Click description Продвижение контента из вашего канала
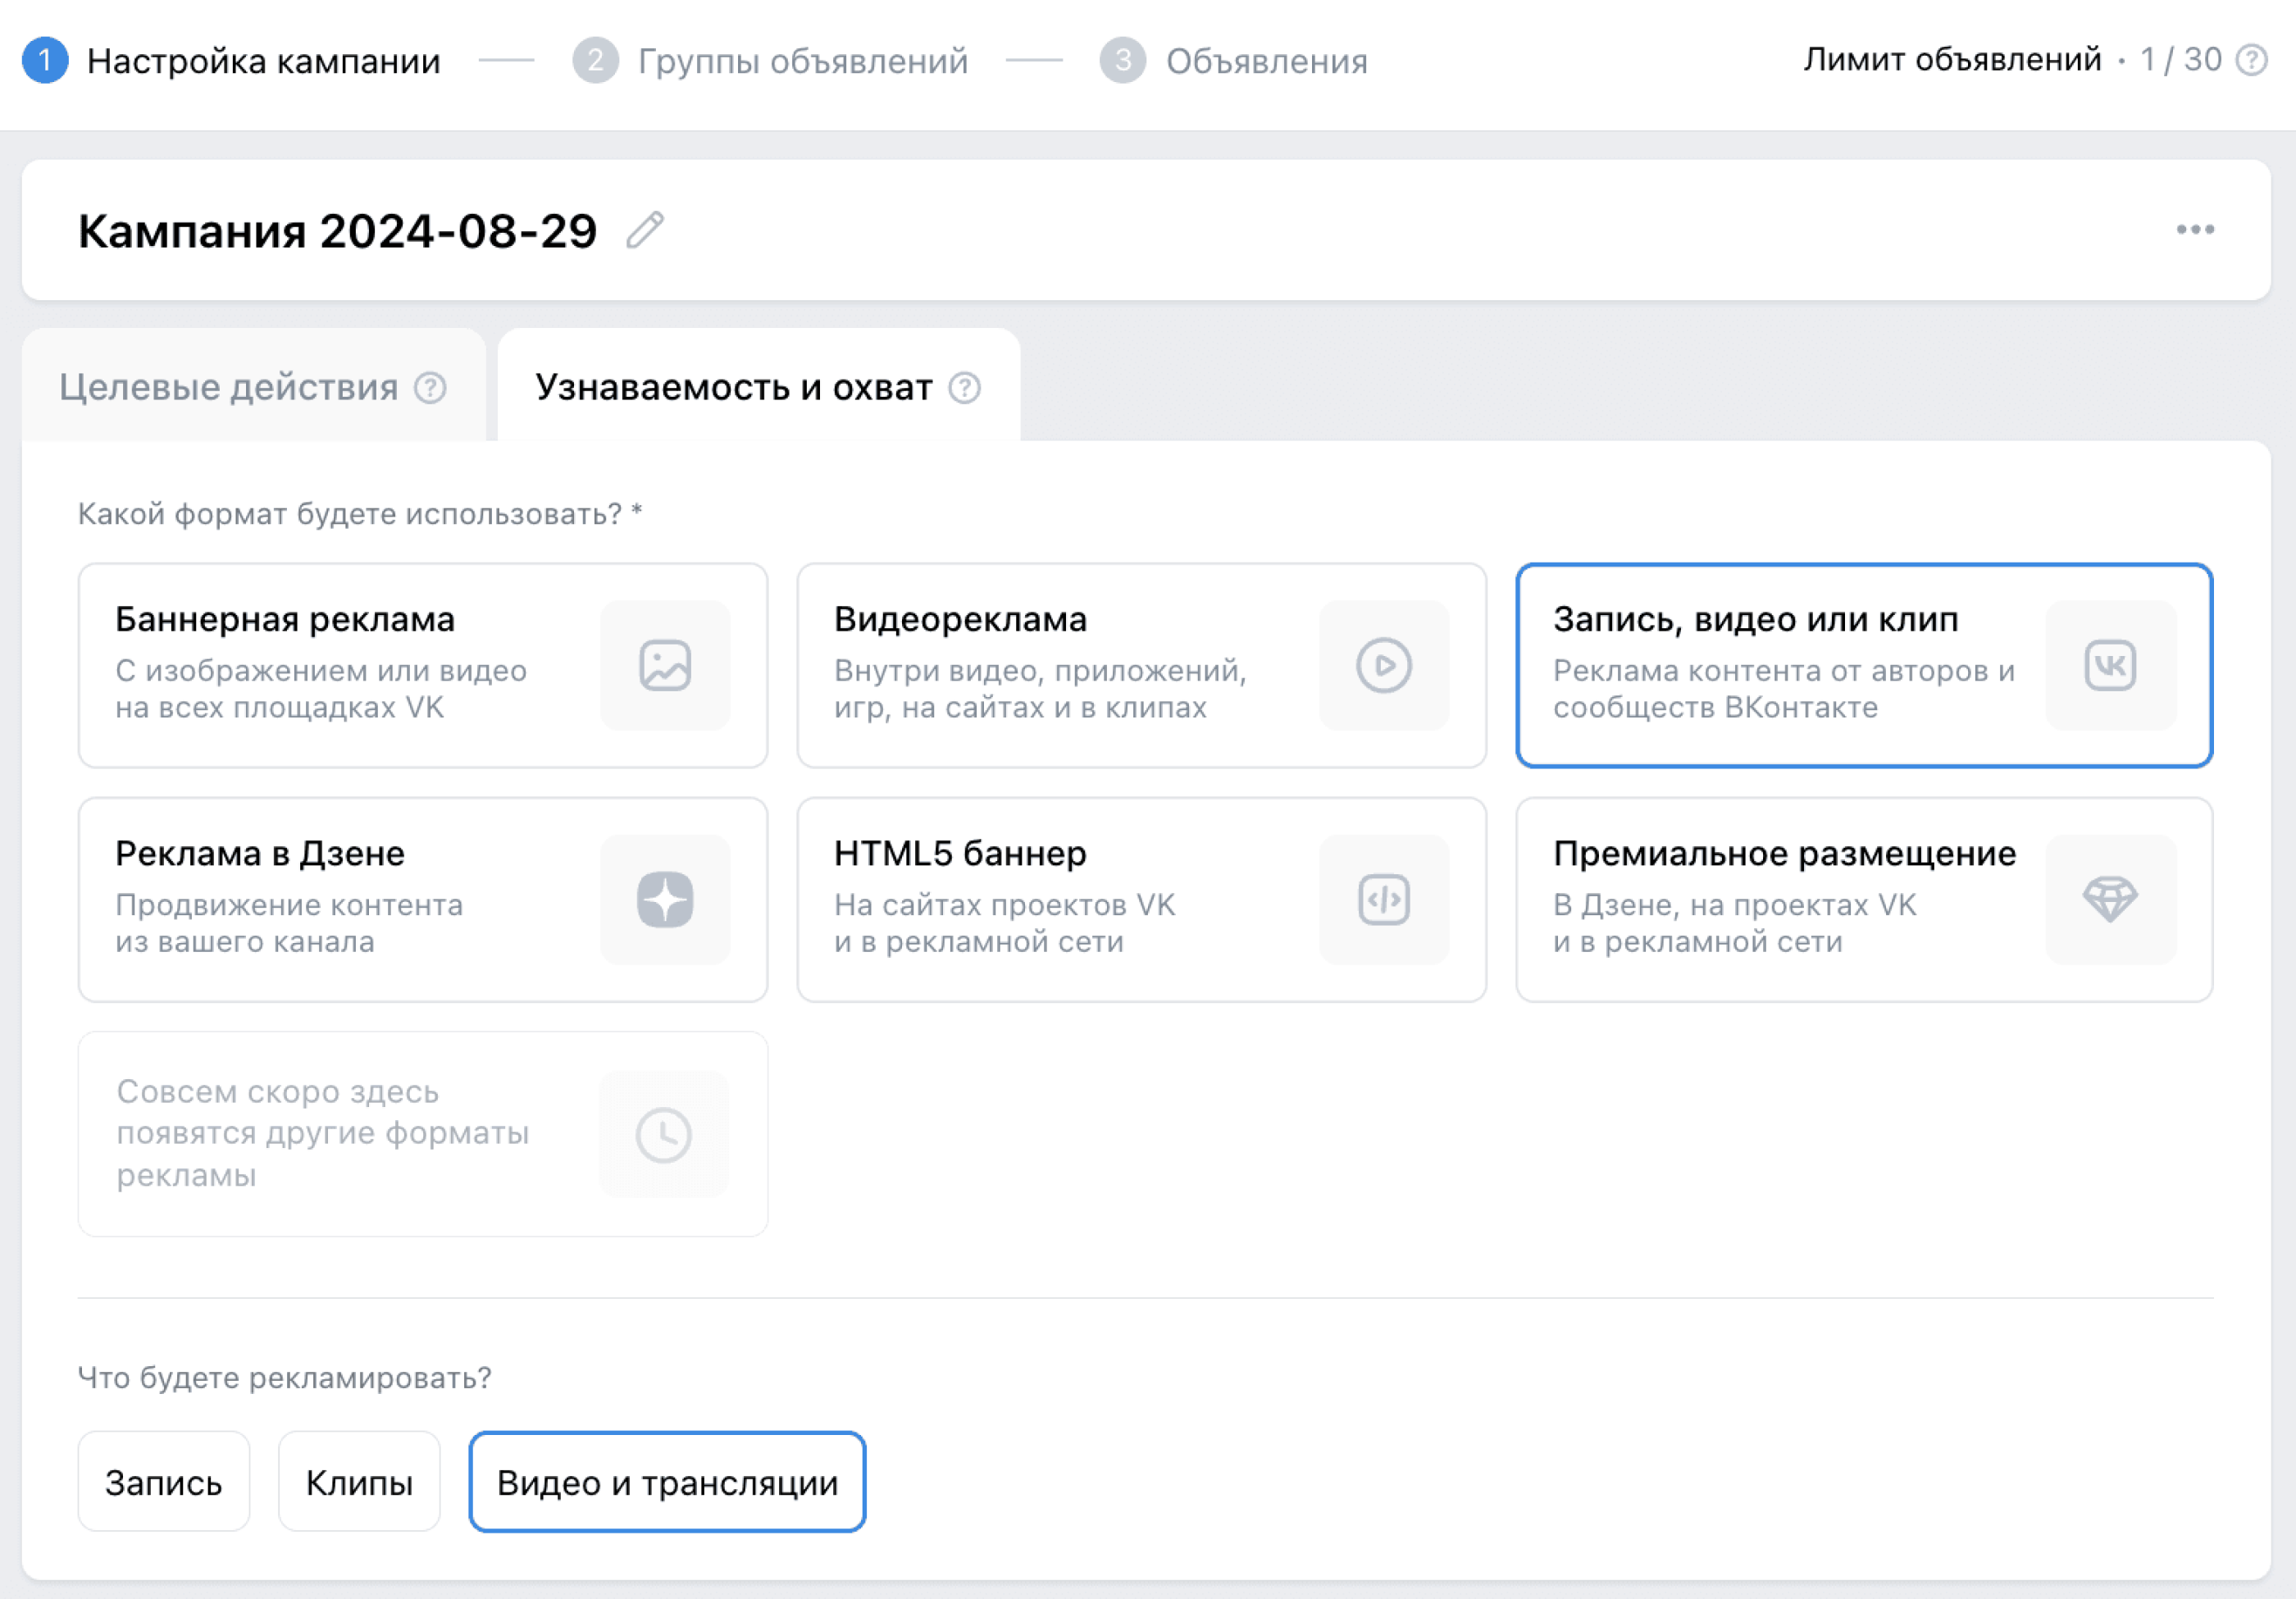Viewport: 2296px width, 1599px height. tap(289, 923)
